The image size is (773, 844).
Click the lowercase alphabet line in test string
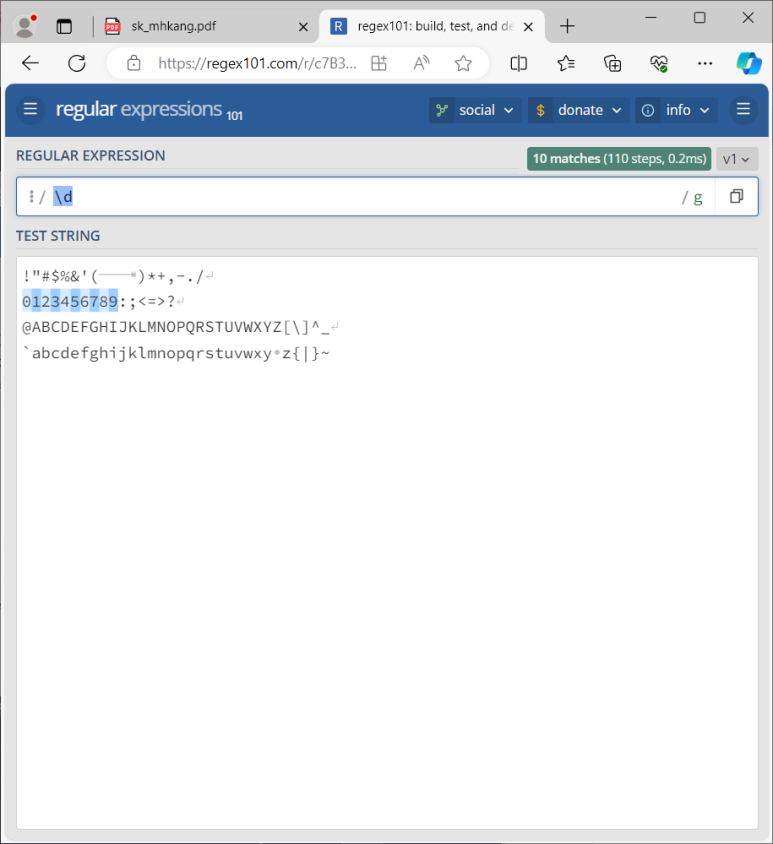[175, 353]
